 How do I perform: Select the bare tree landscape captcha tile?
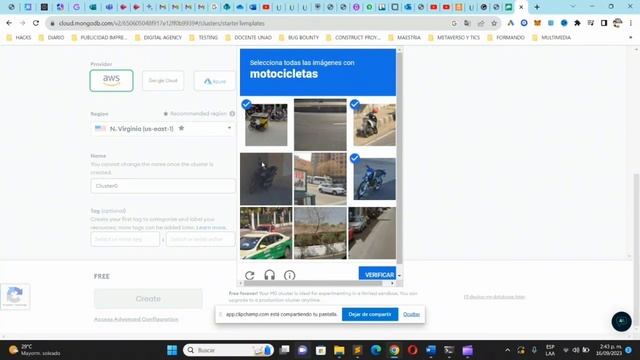320,233
